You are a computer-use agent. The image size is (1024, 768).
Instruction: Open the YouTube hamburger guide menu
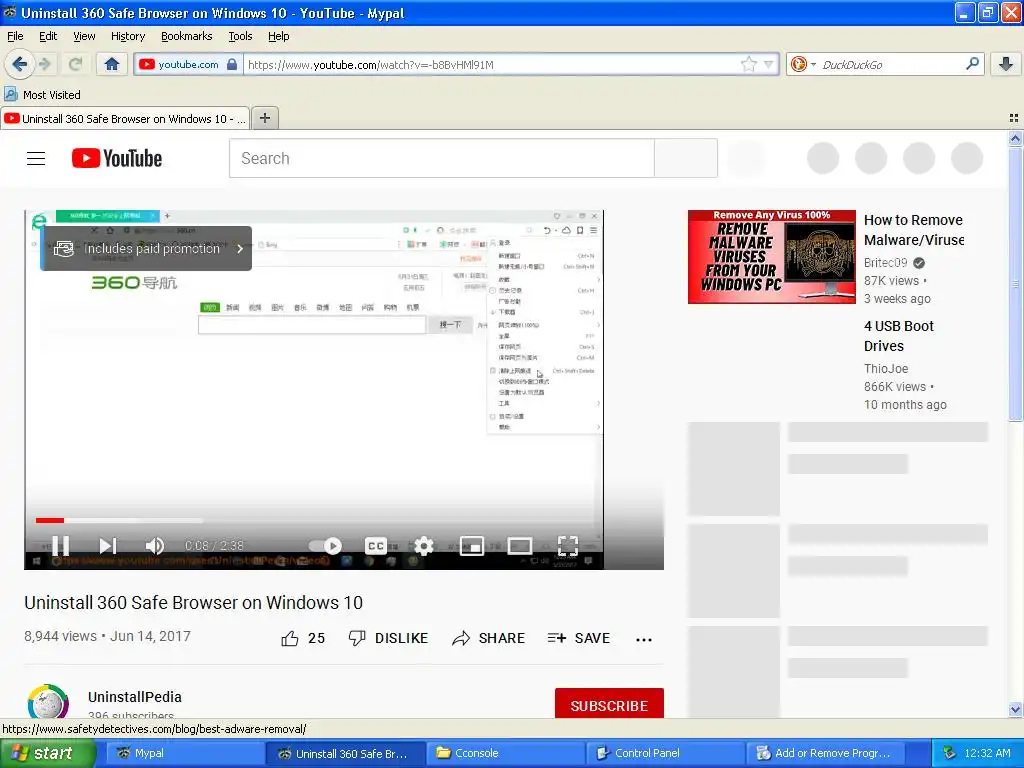click(36, 158)
